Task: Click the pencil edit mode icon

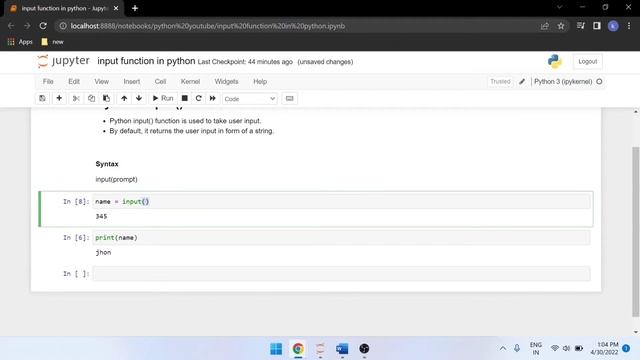Action: (522, 82)
